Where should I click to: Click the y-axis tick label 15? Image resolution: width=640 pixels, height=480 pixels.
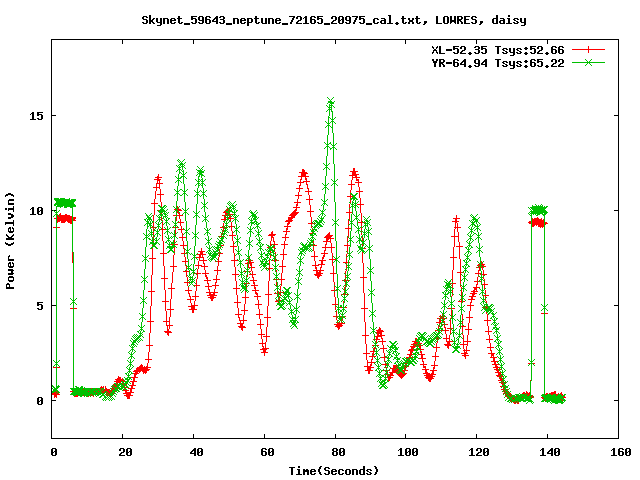coord(36,116)
